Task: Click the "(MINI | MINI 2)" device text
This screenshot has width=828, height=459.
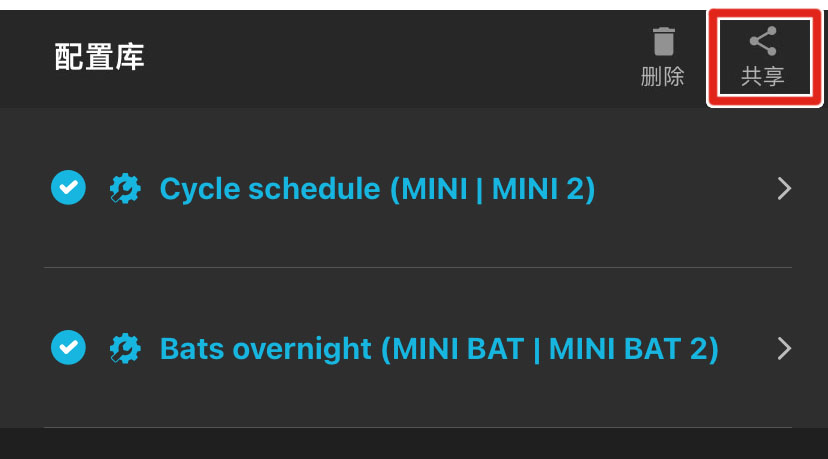Action: click(x=492, y=188)
